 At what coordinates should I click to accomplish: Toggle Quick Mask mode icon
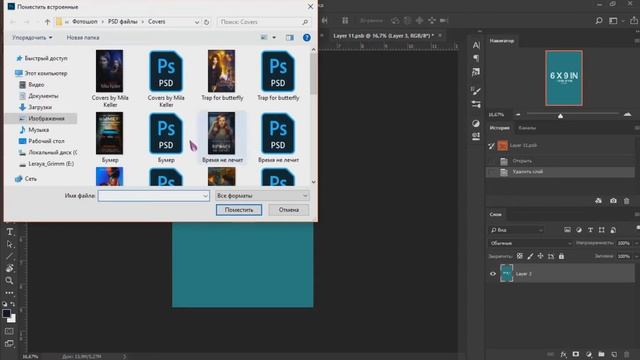point(9,331)
